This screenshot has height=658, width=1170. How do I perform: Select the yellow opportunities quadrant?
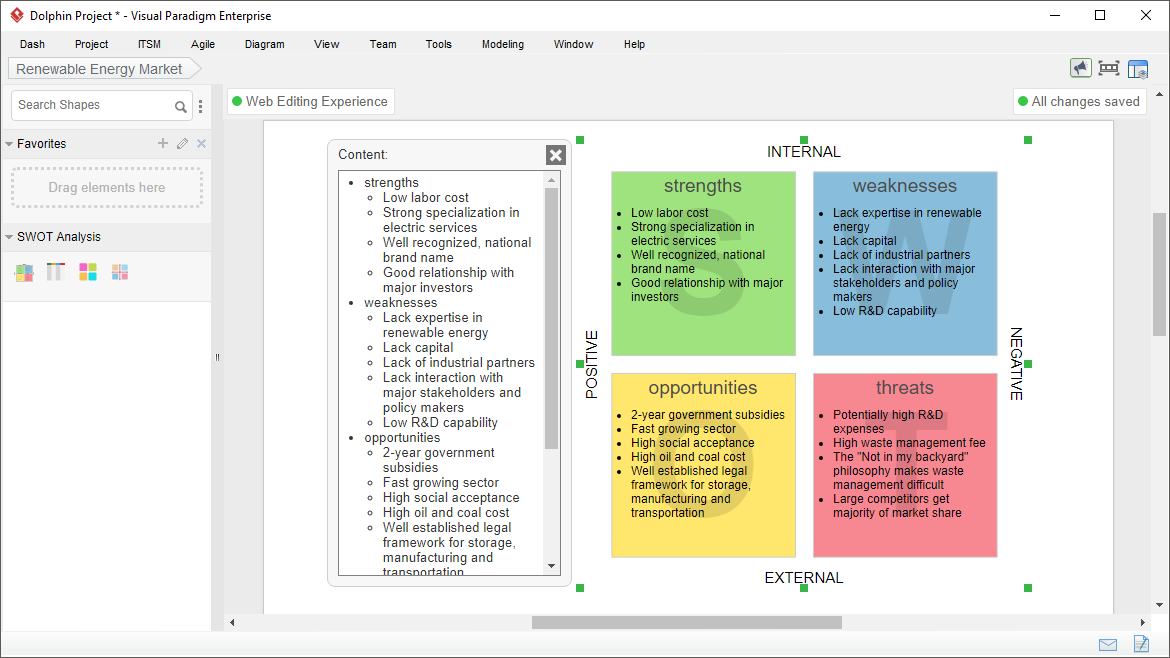(x=703, y=466)
